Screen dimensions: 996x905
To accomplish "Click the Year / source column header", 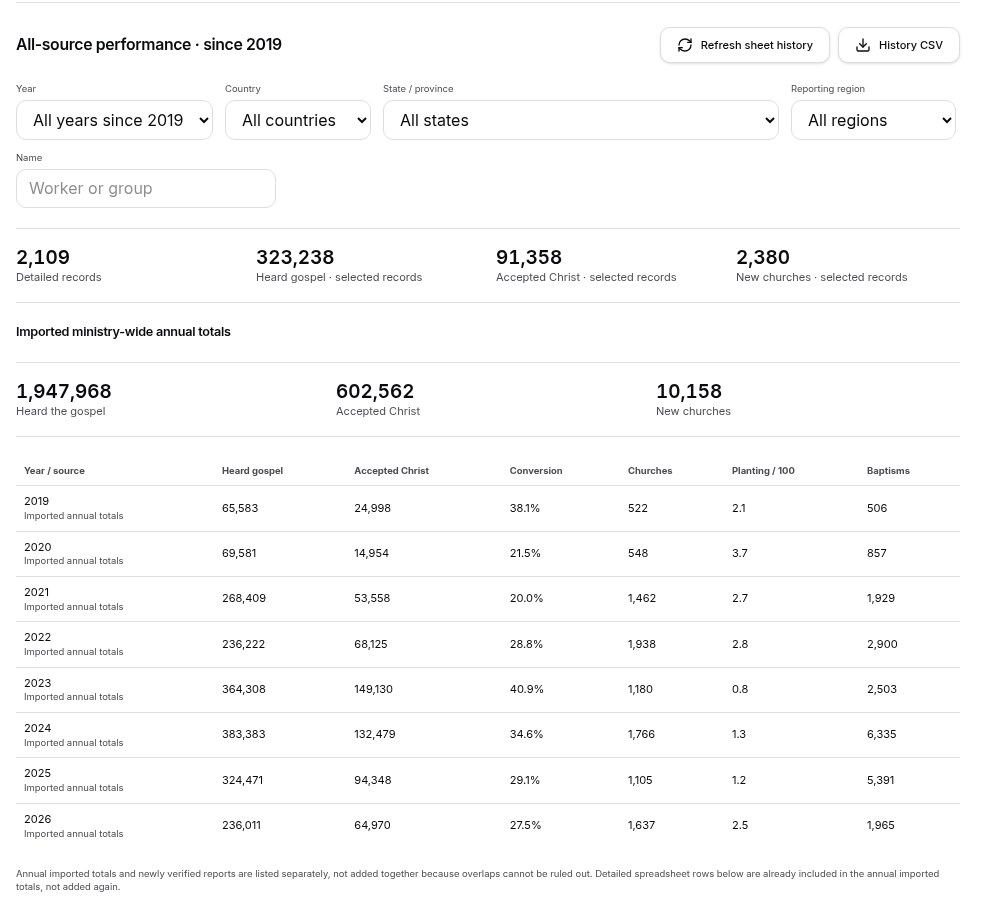I will [54, 471].
